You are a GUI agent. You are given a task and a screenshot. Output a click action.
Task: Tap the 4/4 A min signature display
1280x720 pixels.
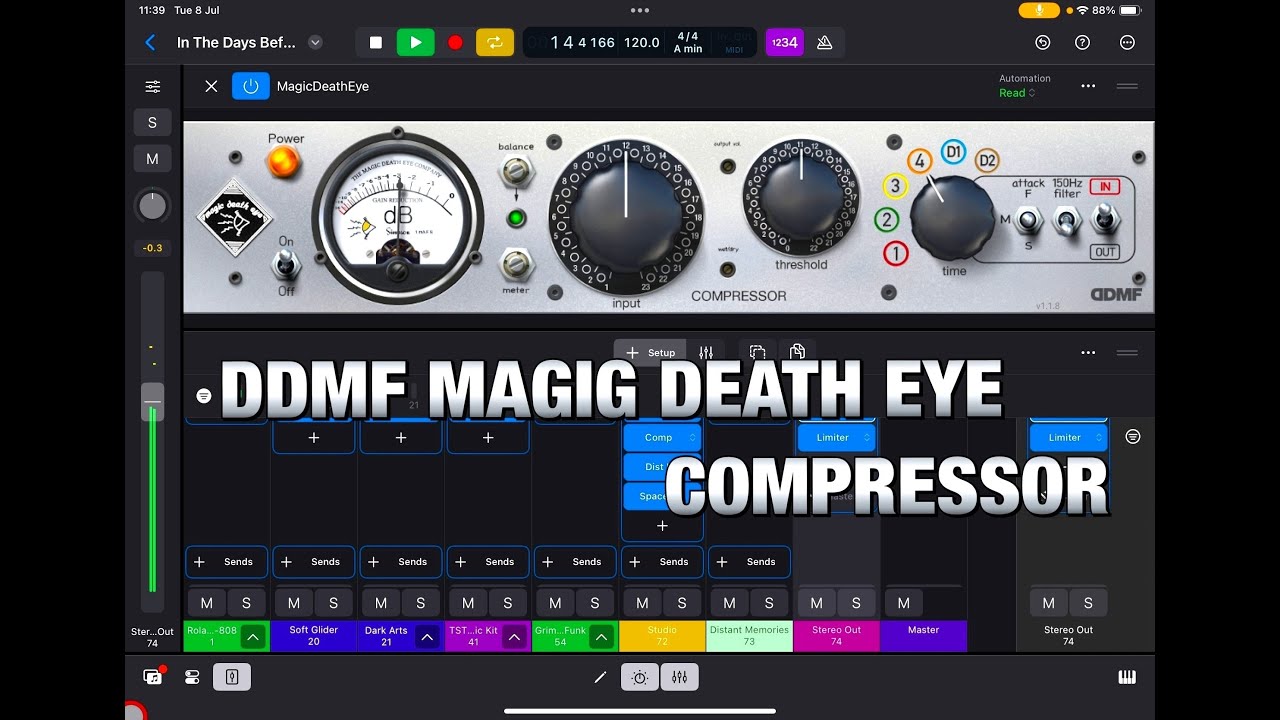(x=688, y=42)
